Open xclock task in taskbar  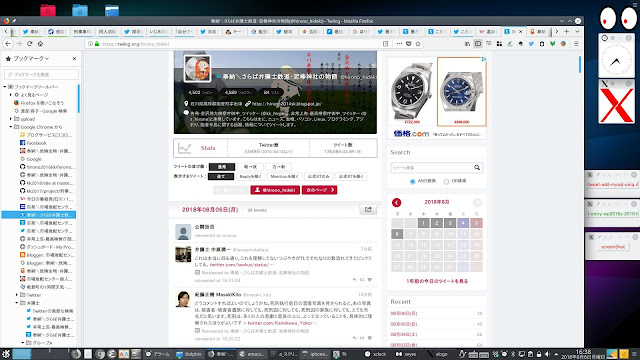point(376,354)
